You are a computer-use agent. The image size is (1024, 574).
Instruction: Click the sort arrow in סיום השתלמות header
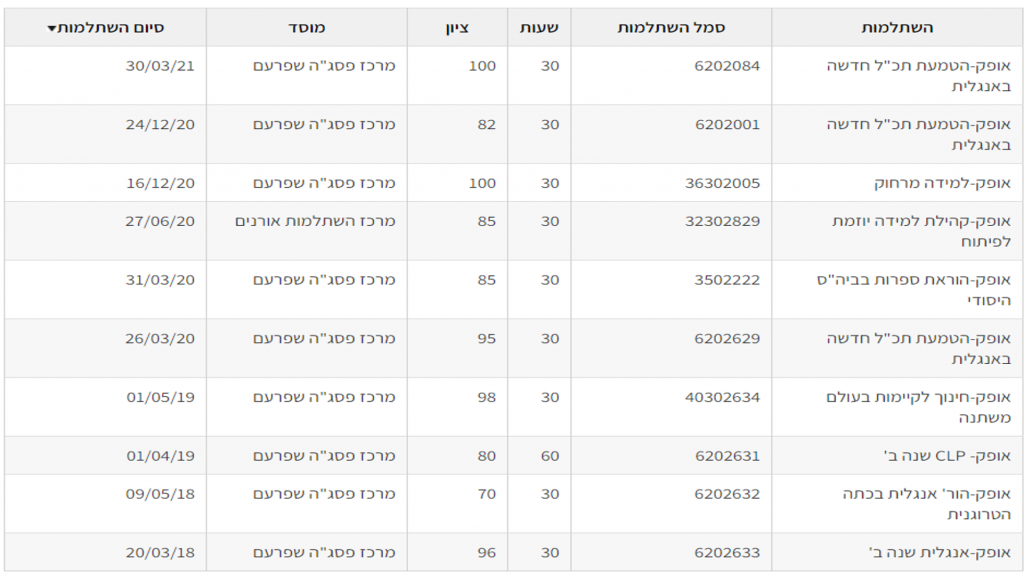pyautogui.click(x=52, y=29)
